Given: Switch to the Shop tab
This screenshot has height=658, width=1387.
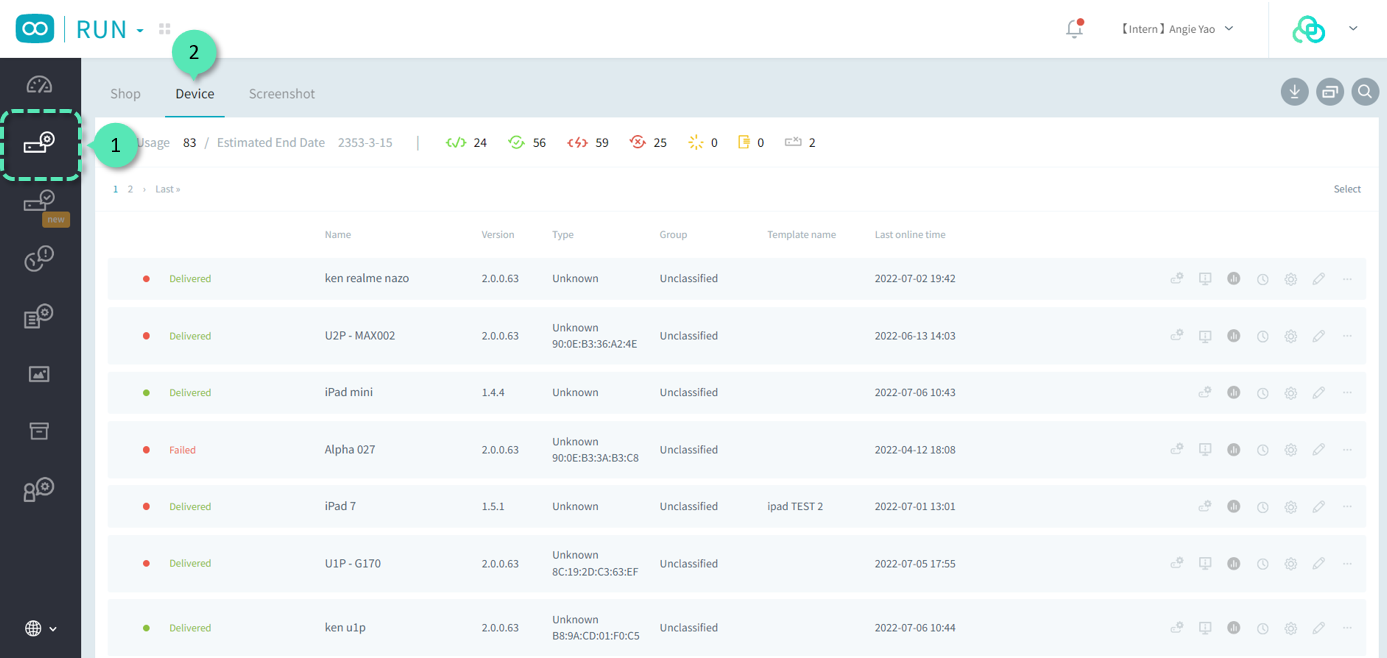Looking at the screenshot, I should [x=125, y=93].
